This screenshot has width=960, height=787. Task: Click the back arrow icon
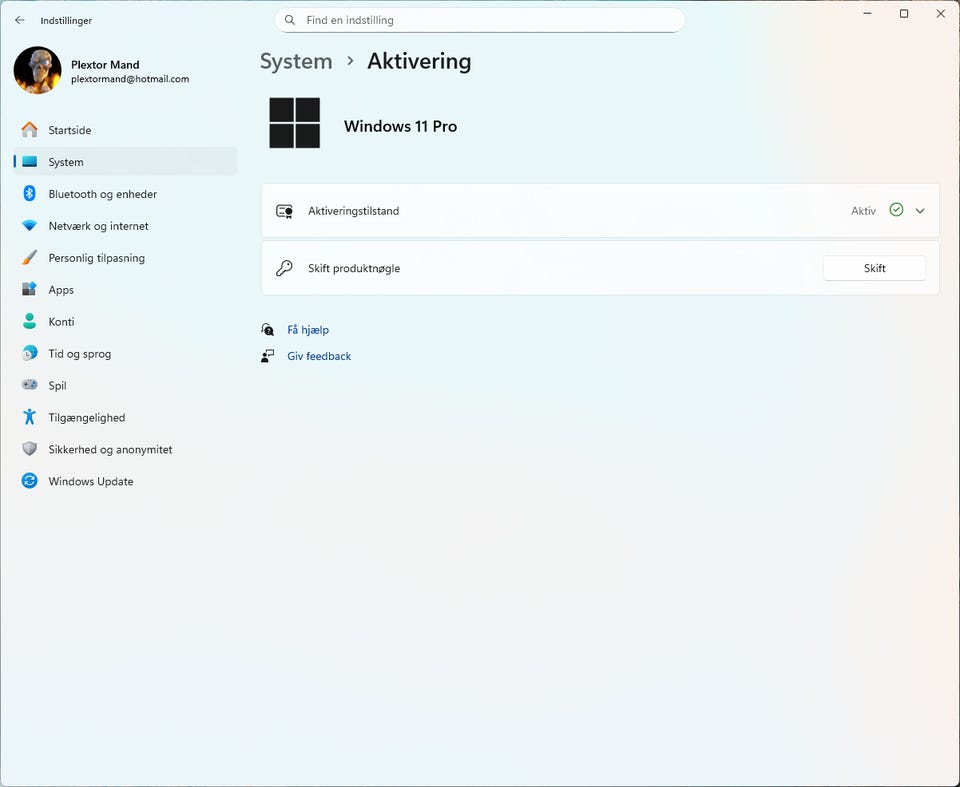pyautogui.click(x=20, y=20)
